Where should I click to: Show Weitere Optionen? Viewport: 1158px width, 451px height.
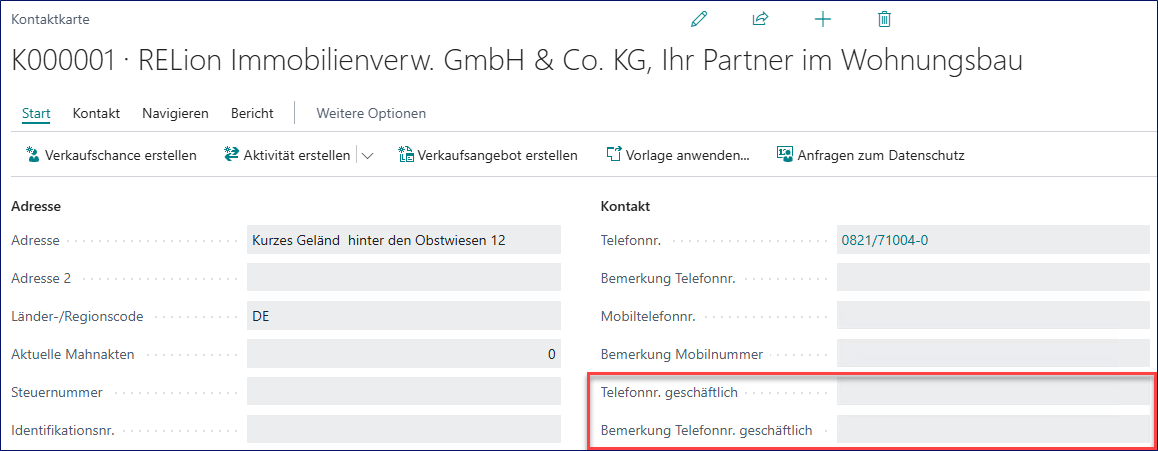pyautogui.click(x=371, y=113)
